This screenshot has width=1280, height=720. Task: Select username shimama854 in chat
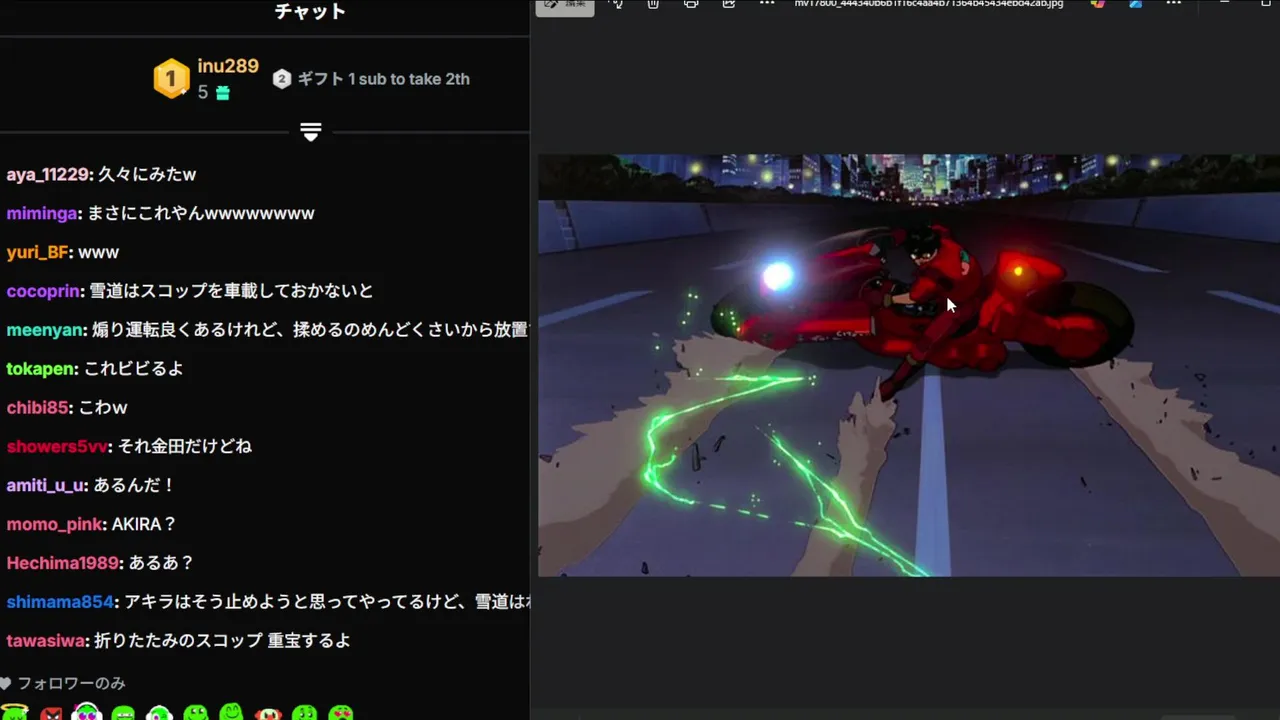(61, 602)
